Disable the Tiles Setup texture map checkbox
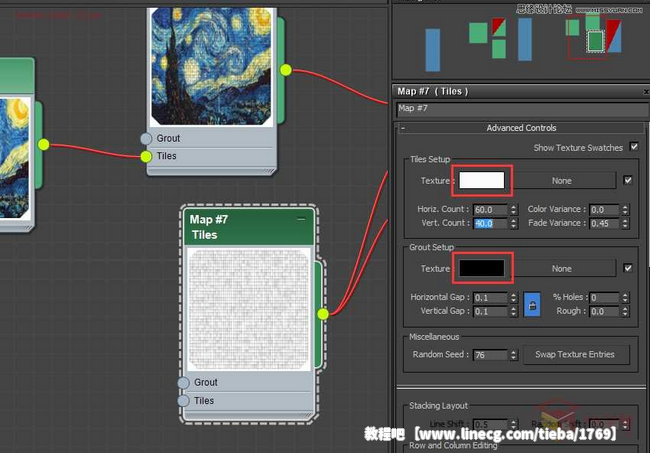This screenshot has height=453, width=651. 628,180
